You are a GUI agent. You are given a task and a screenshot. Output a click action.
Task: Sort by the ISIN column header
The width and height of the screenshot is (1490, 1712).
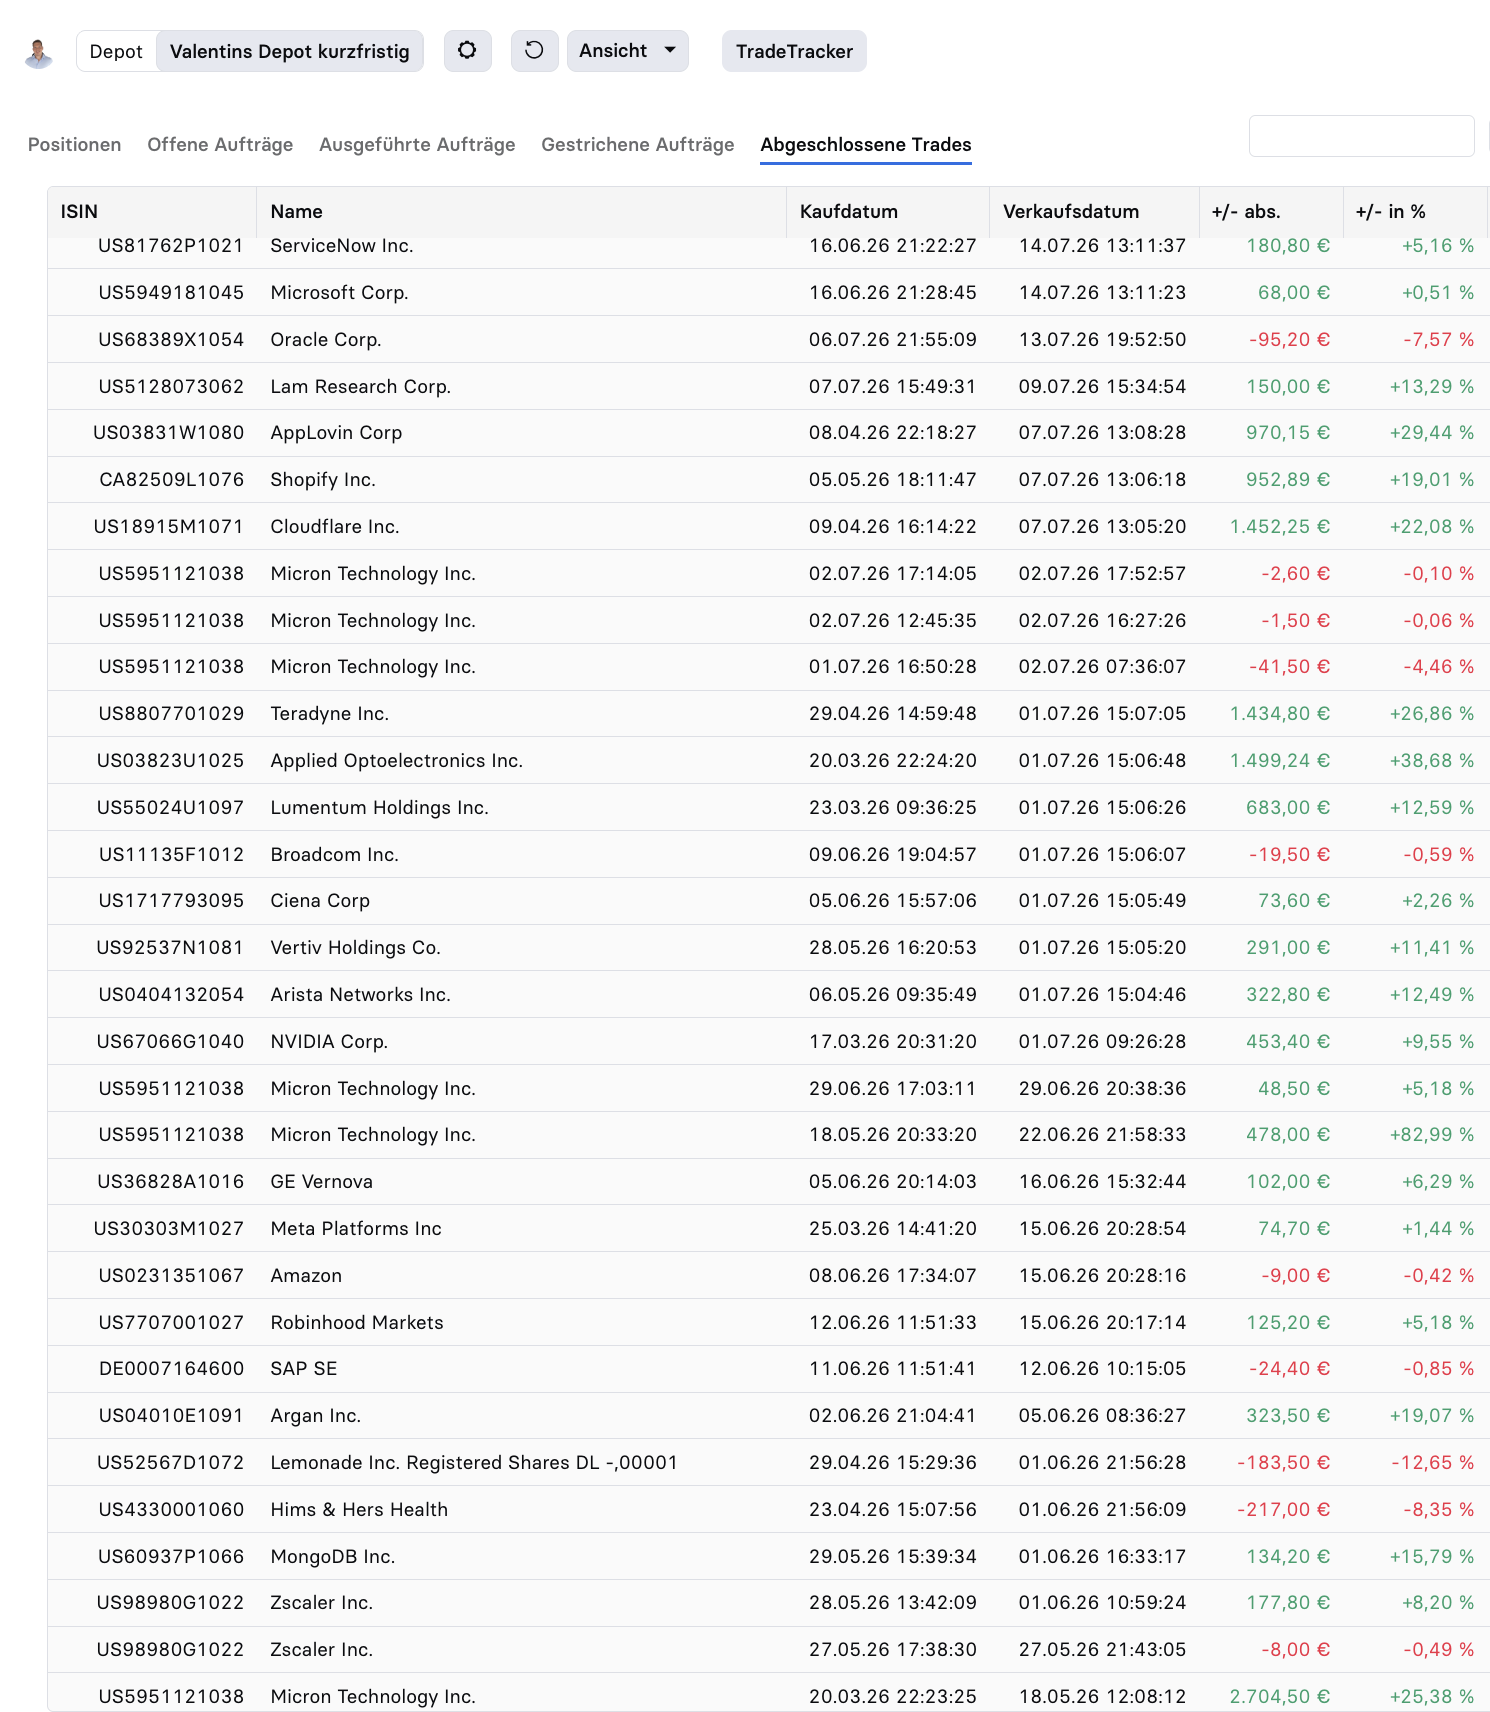[152, 212]
